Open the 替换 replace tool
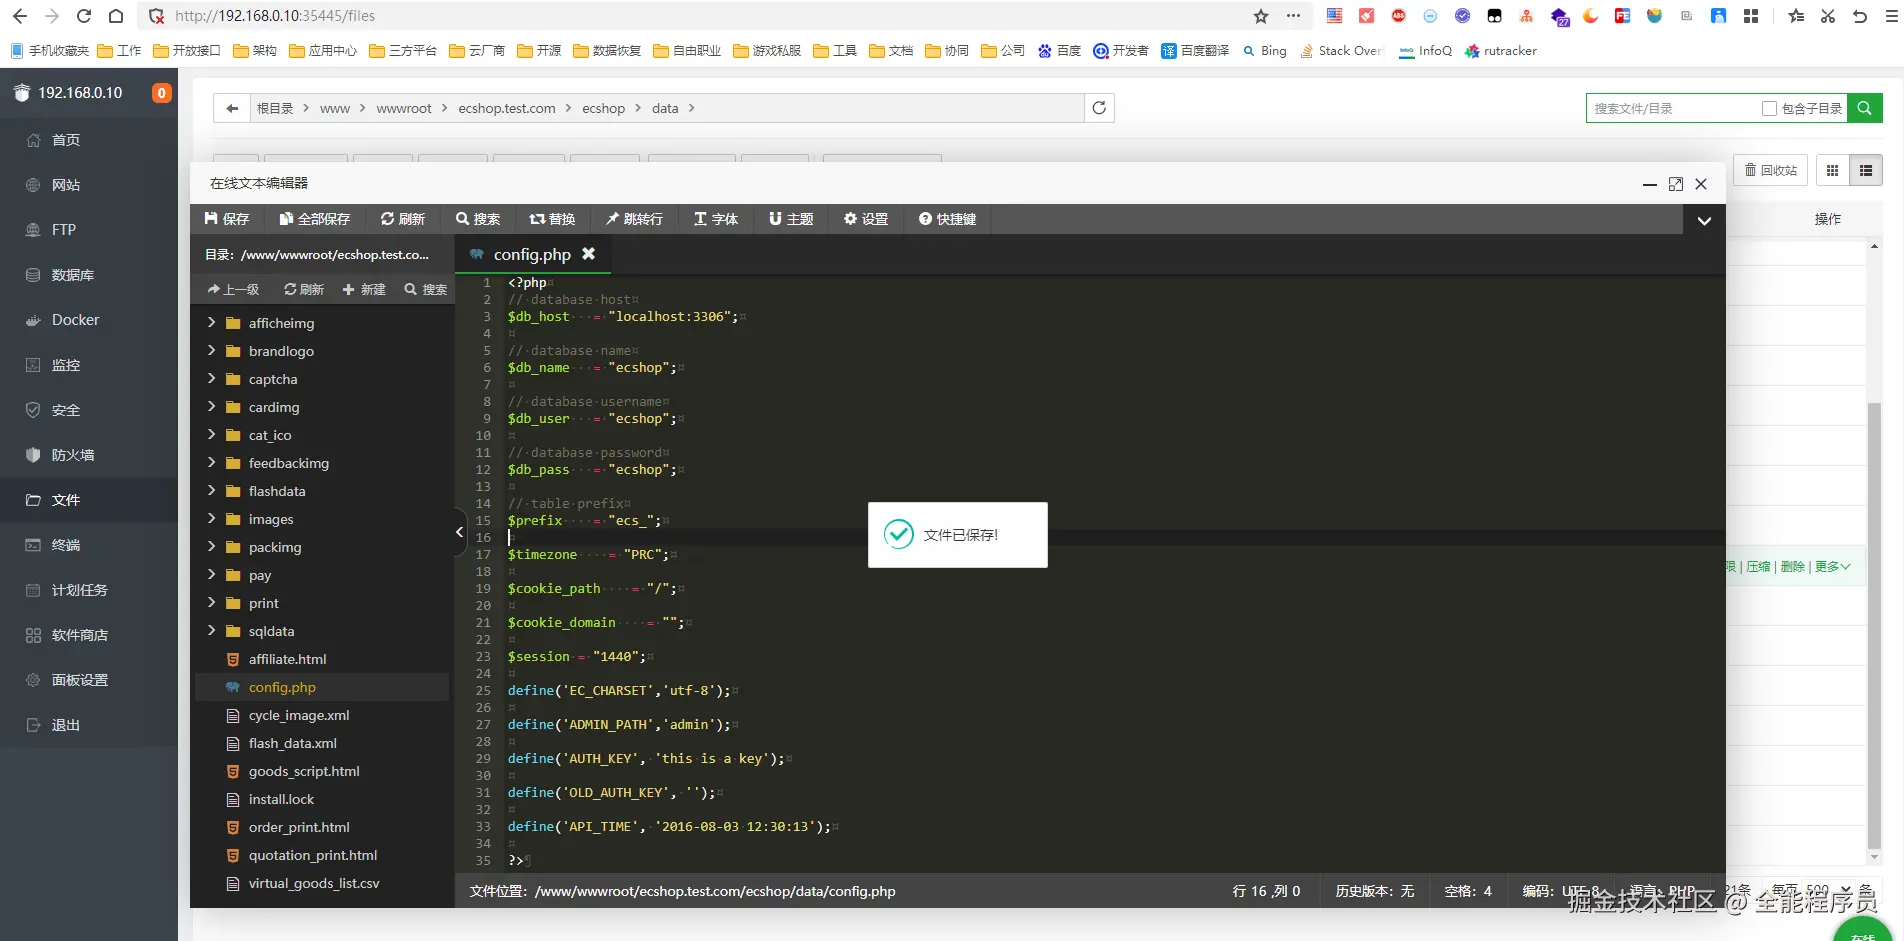The height and width of the screenshot is (941, 1904). coord(552,219)
